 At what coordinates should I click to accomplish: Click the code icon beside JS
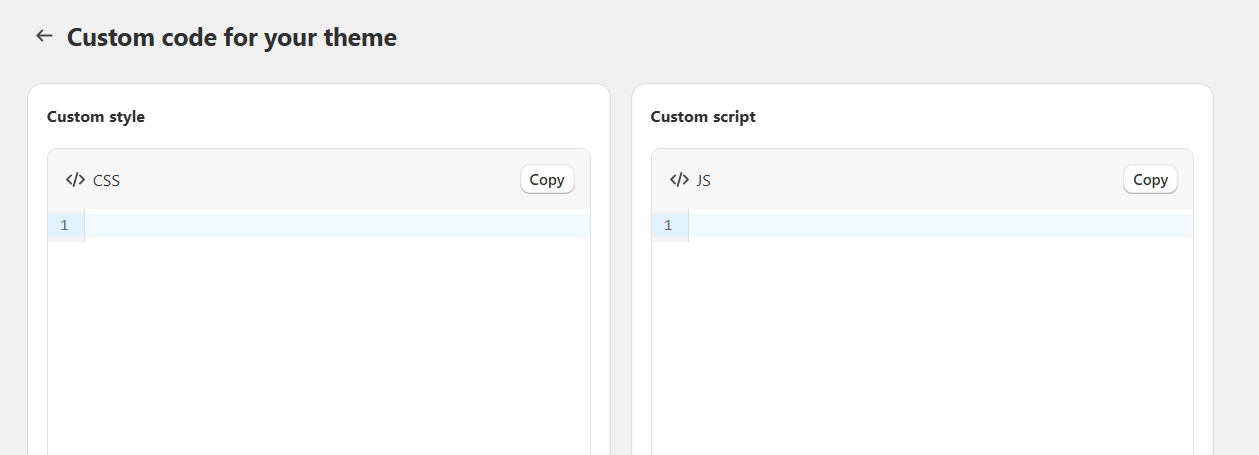tap(679, 180)
